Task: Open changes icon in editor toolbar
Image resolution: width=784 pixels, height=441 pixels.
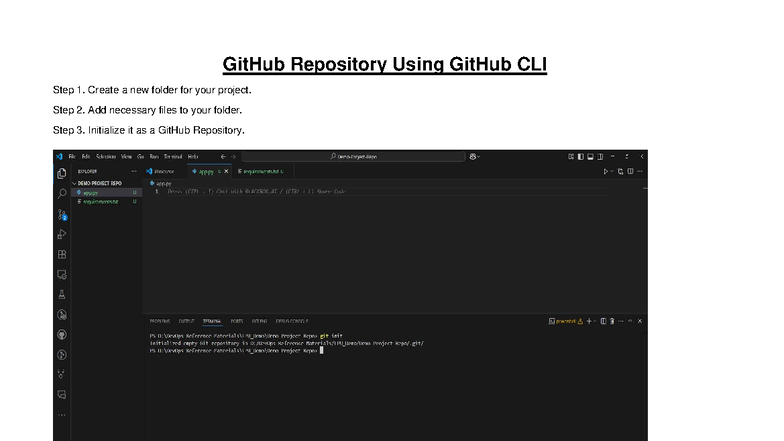Action: point(620,172)
